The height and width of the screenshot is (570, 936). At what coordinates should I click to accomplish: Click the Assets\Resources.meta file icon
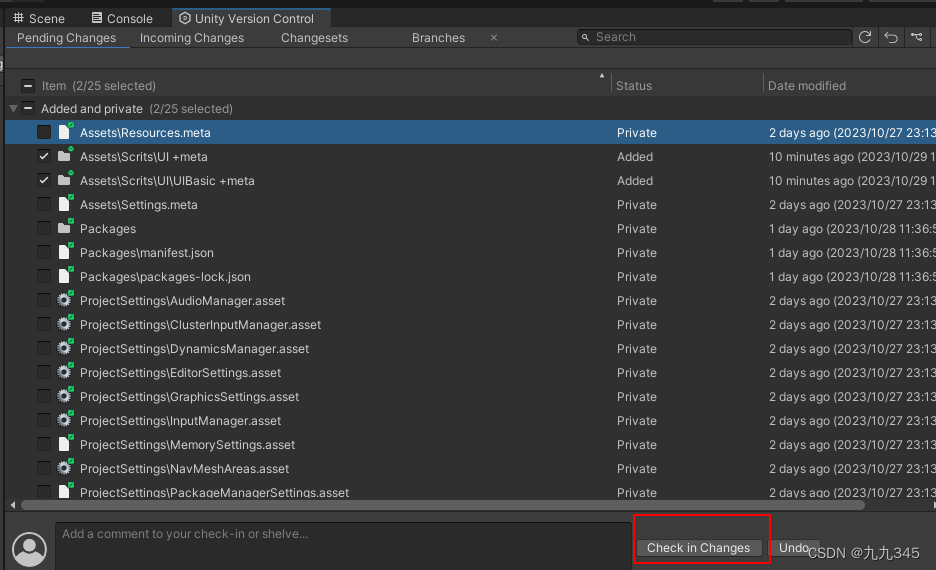(65, 132)
